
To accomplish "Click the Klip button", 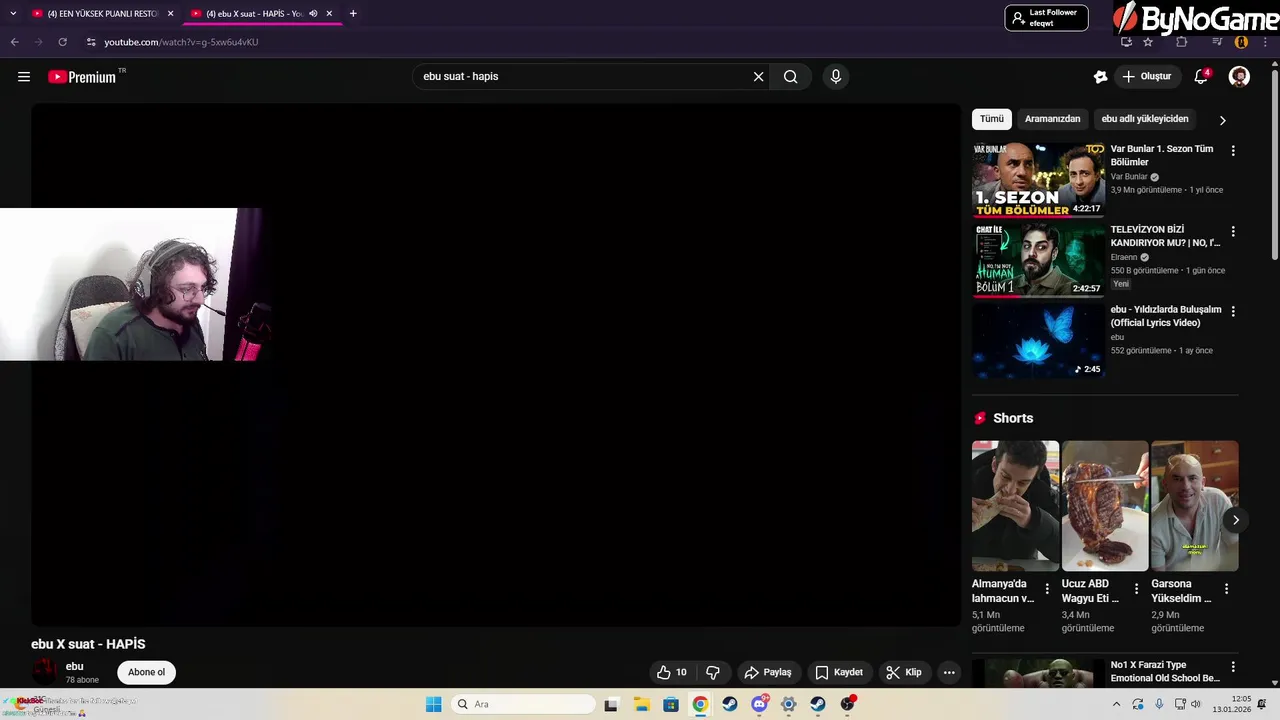I will tap(903, 672).
